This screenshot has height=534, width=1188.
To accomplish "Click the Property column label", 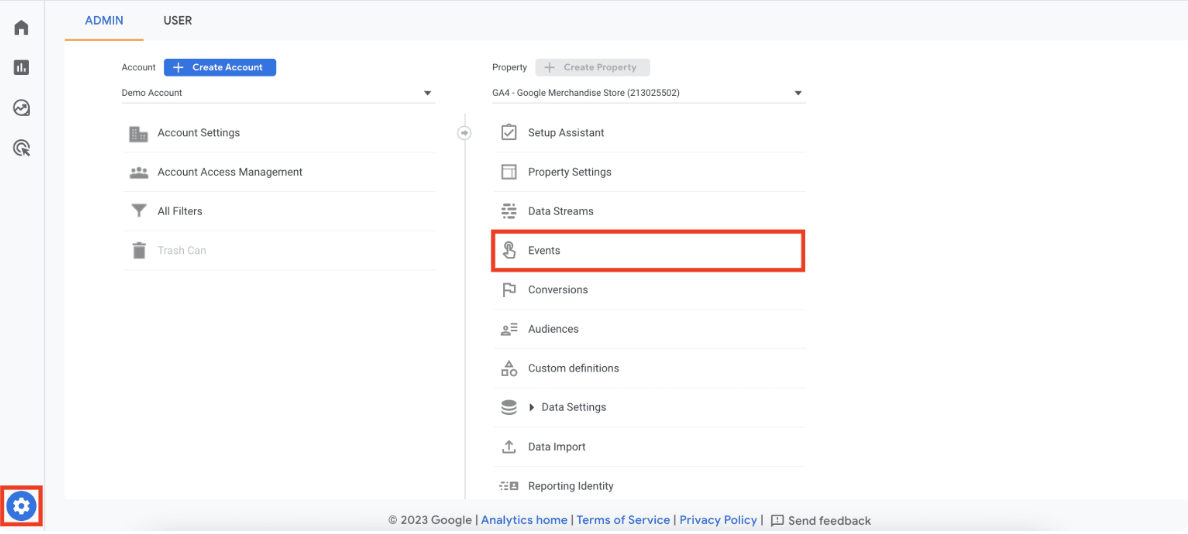I will [x=509, y=67].
